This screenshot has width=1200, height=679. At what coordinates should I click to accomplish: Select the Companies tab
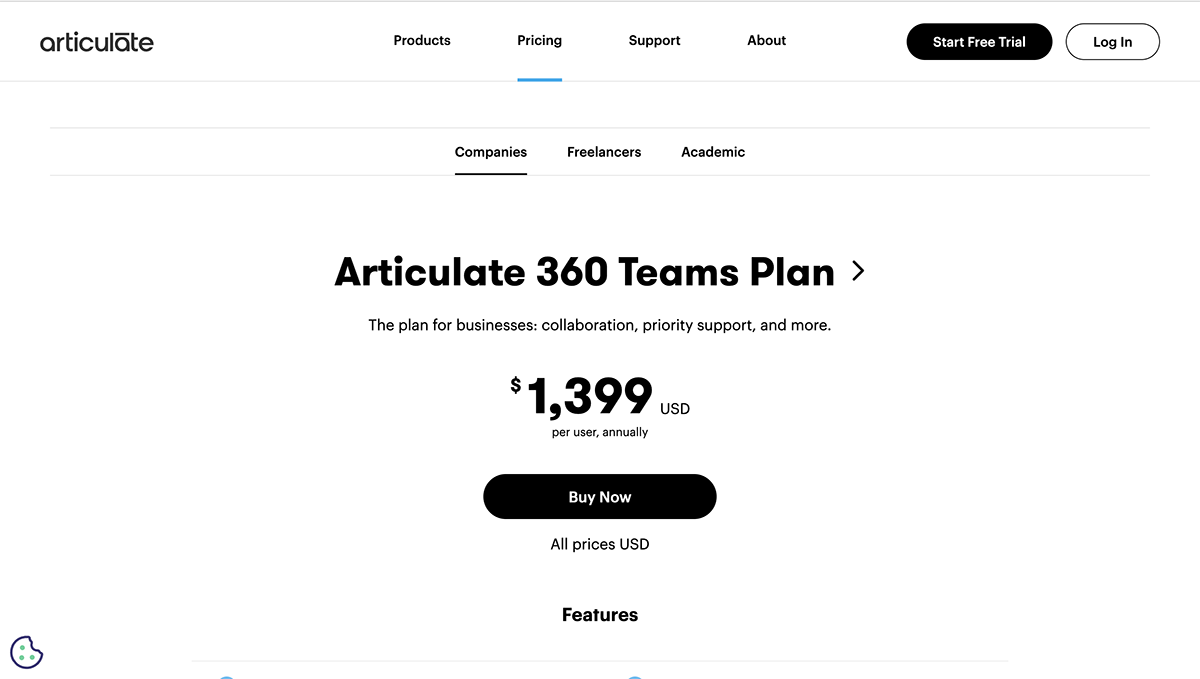tap(490, 152)
